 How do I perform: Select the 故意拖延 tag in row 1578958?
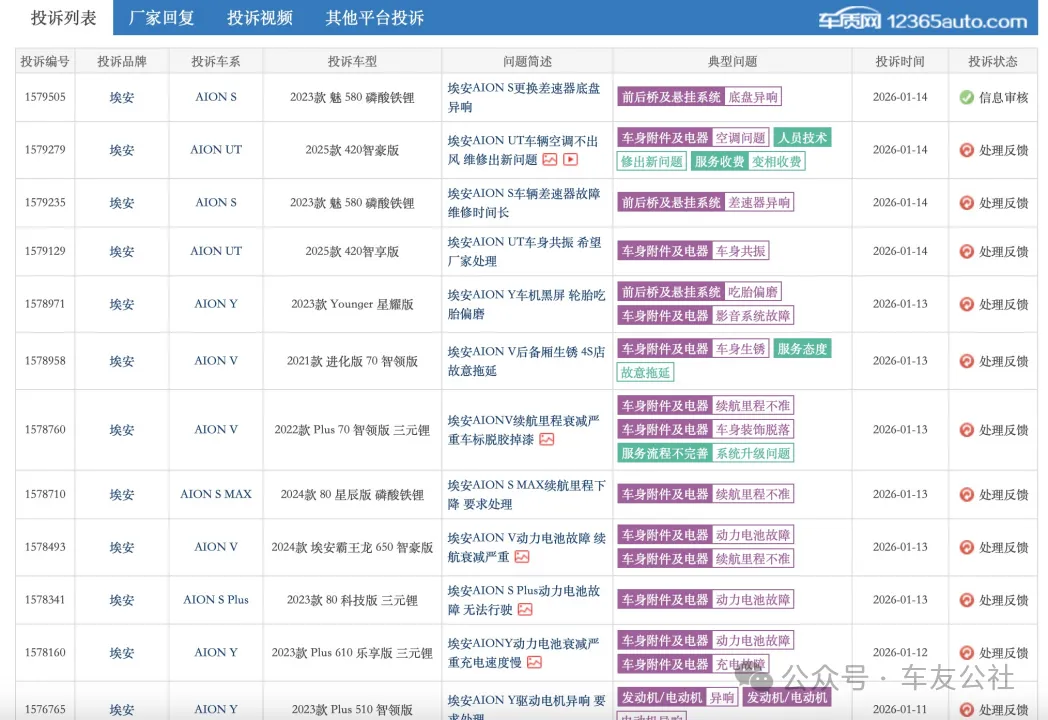tap(645, 372)
